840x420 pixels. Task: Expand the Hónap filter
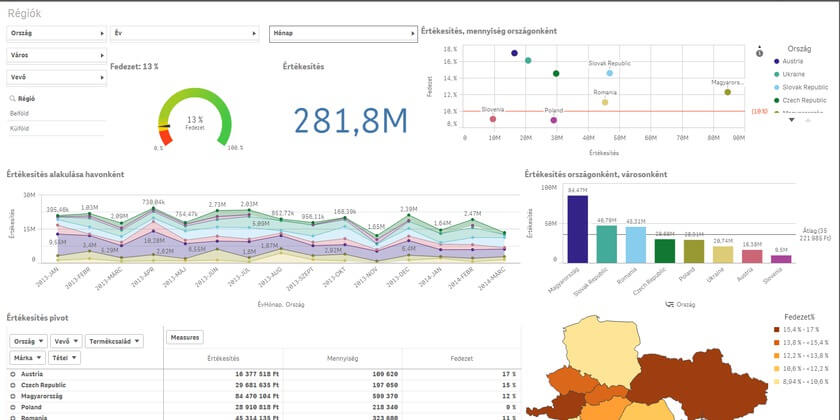point(342,33)
